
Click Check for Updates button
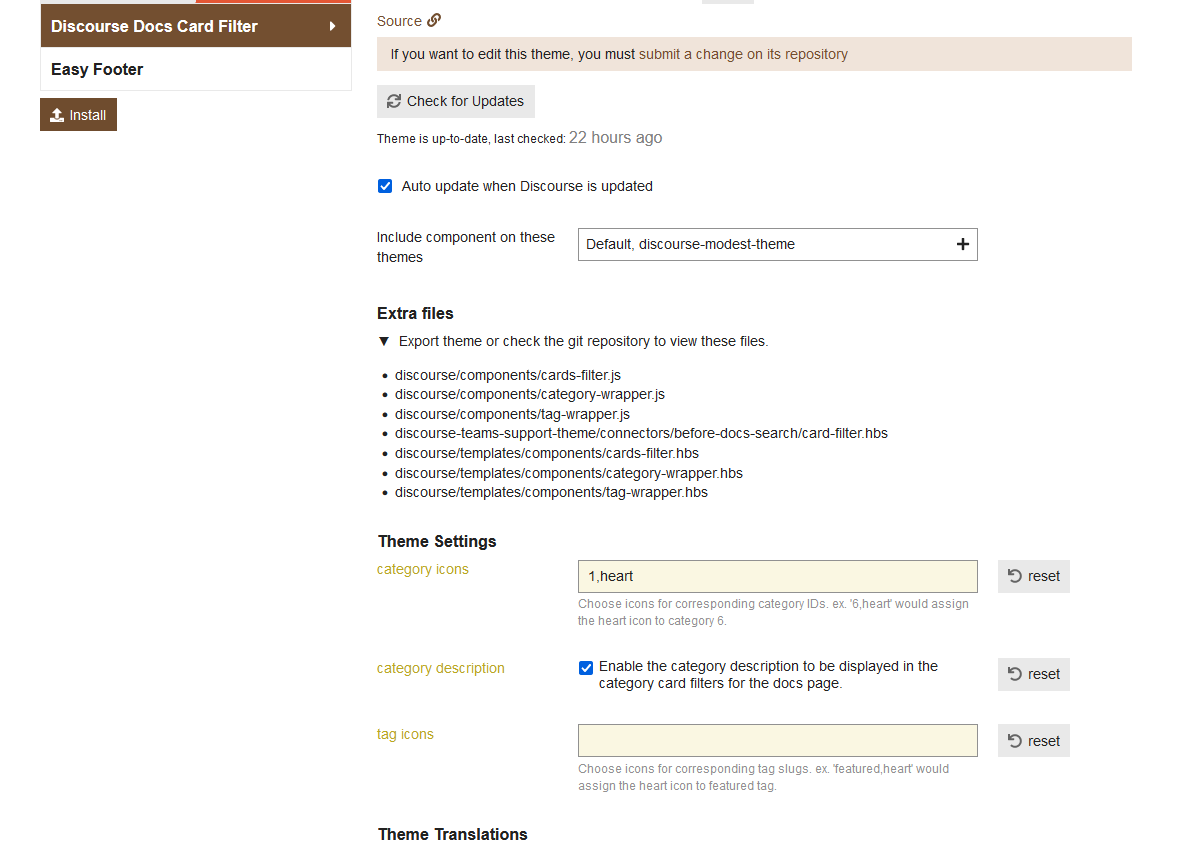pos(455,101)
